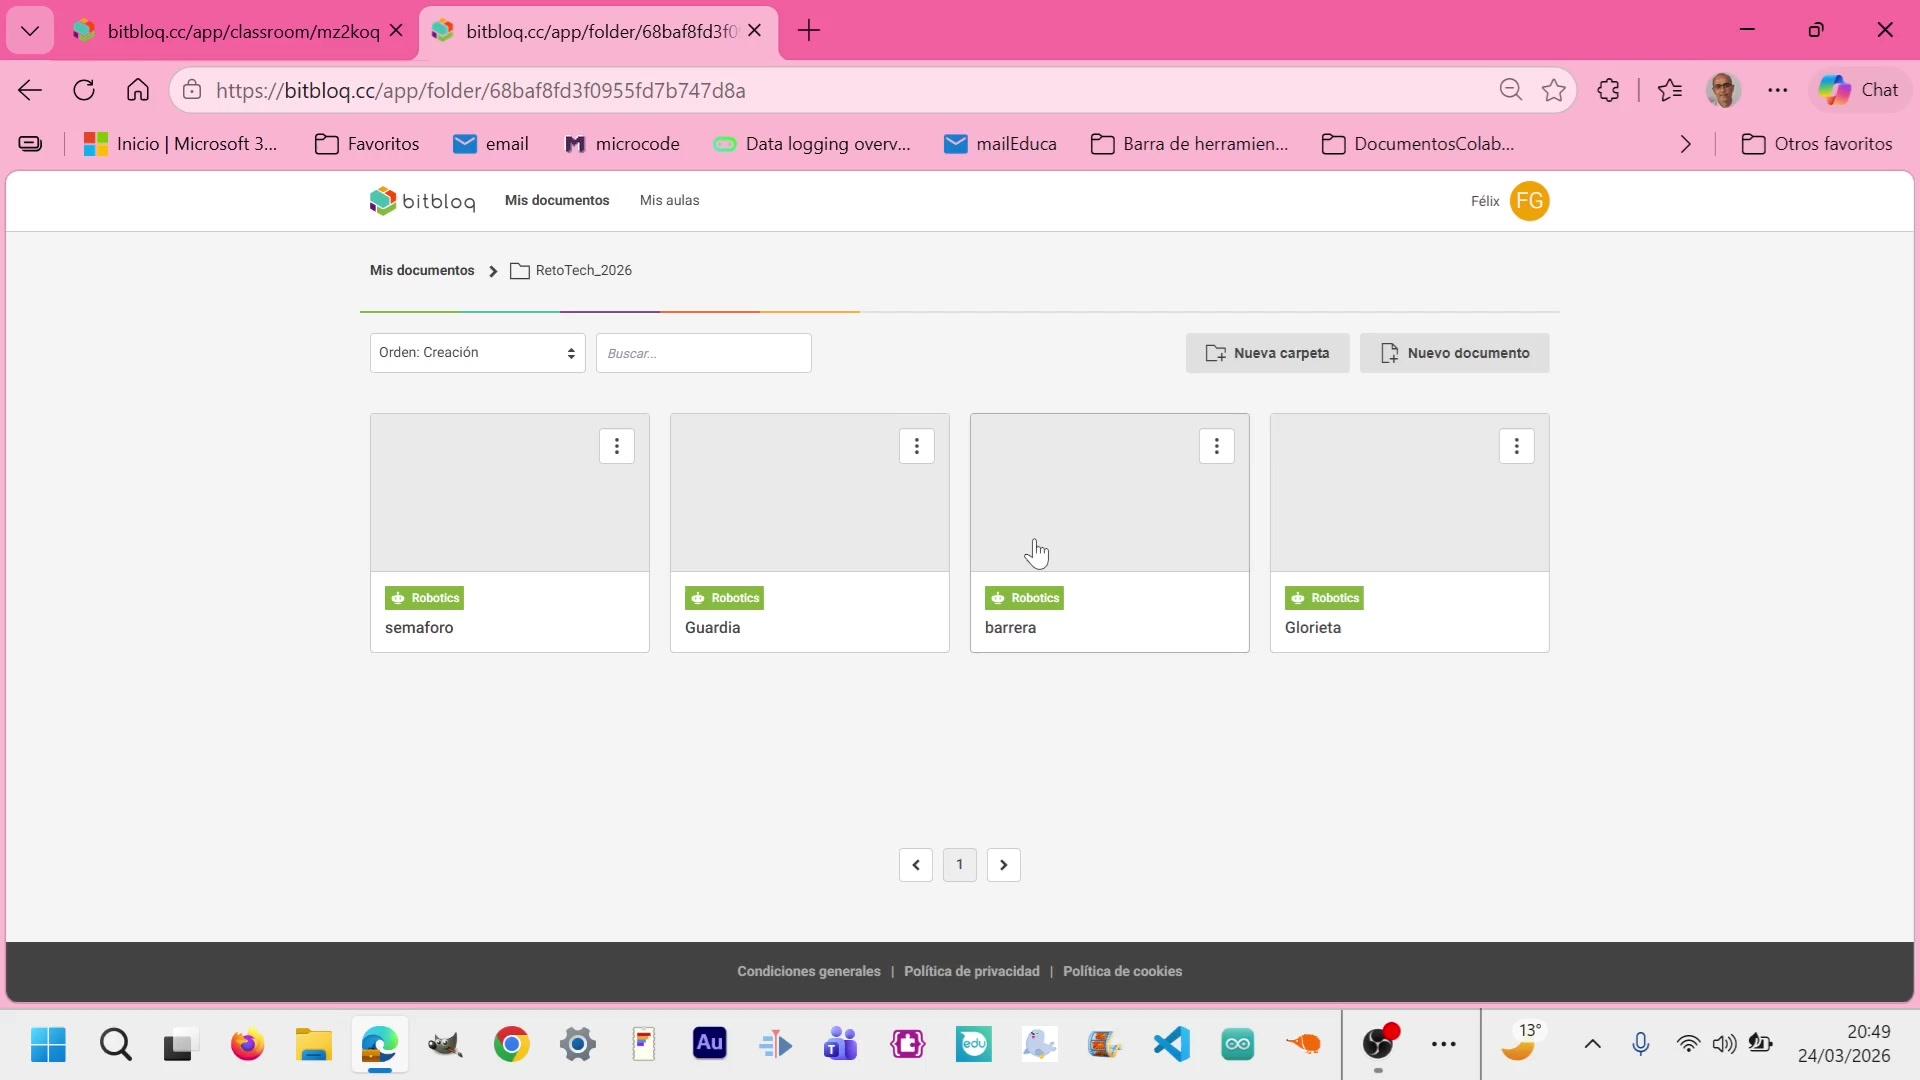1920x1080 pixels.
Task: Click the Buscar search field
Action: coord(703,353)
